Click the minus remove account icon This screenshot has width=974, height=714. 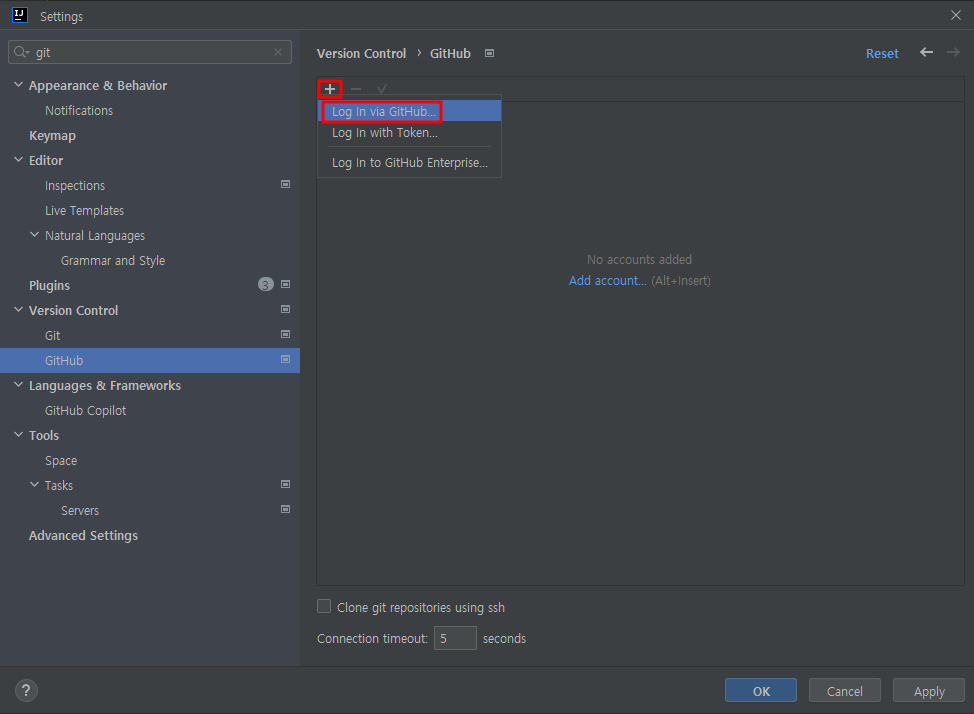tap(356, 89)
